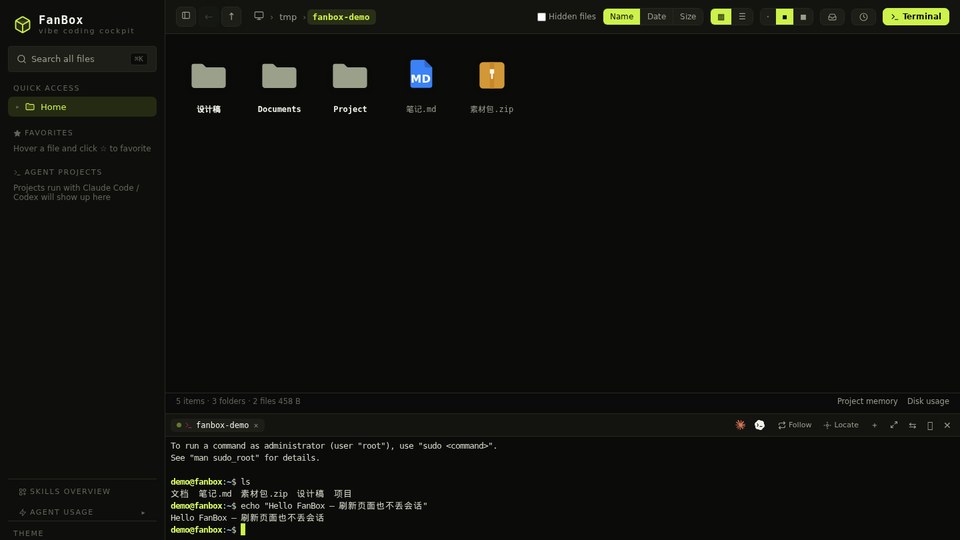Click the Terminal button
The height and width of the screenshot is (540, 960).
916,17
